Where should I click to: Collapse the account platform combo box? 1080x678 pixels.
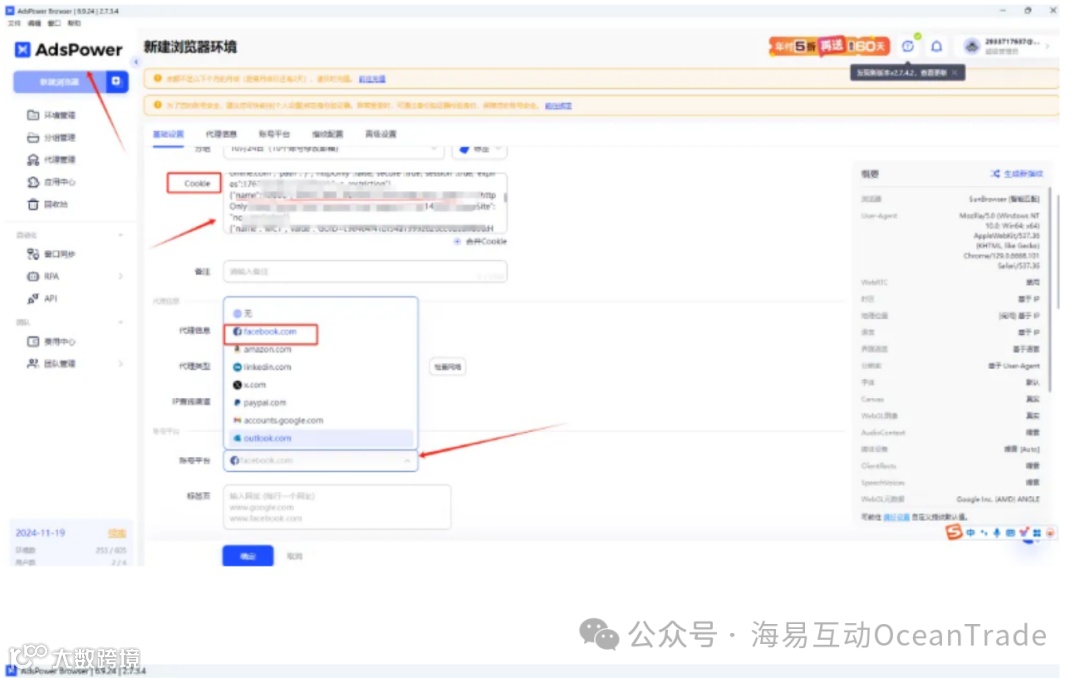[x=320, y=460]
